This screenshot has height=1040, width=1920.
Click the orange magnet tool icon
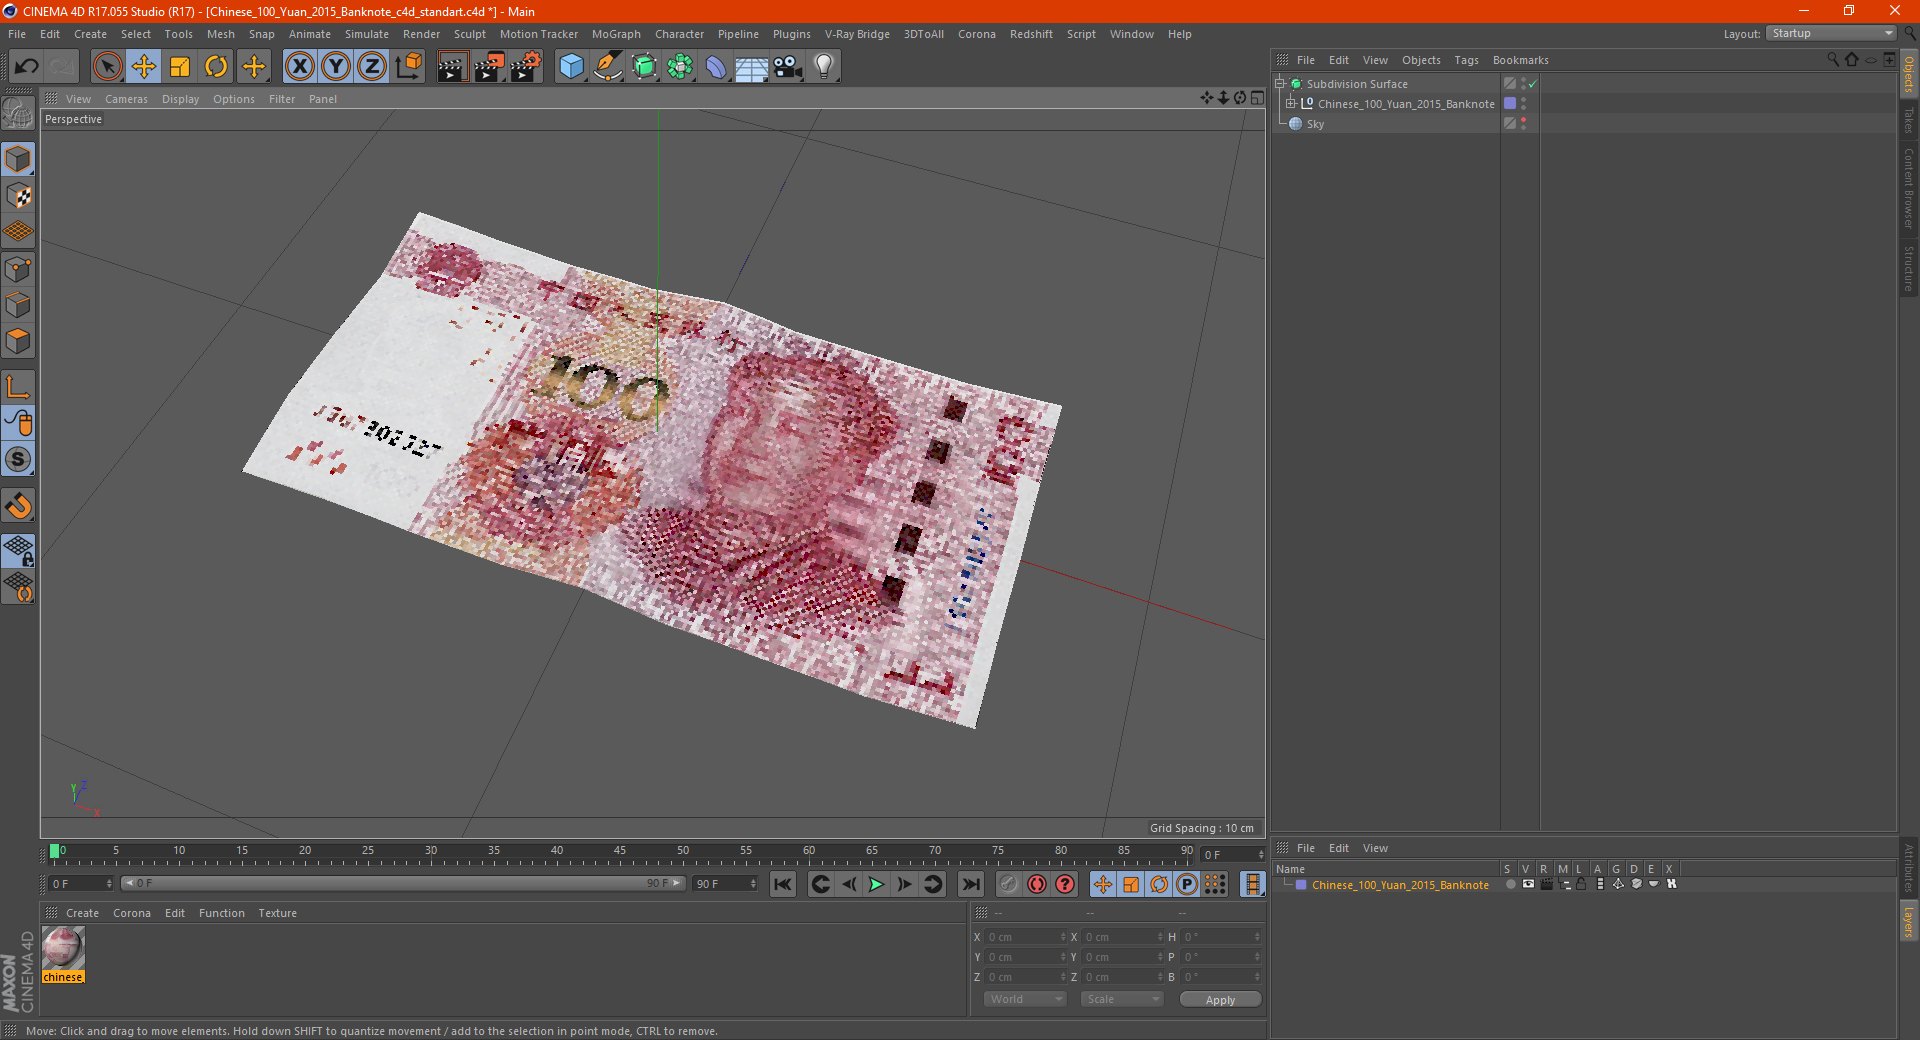[18, 506]
